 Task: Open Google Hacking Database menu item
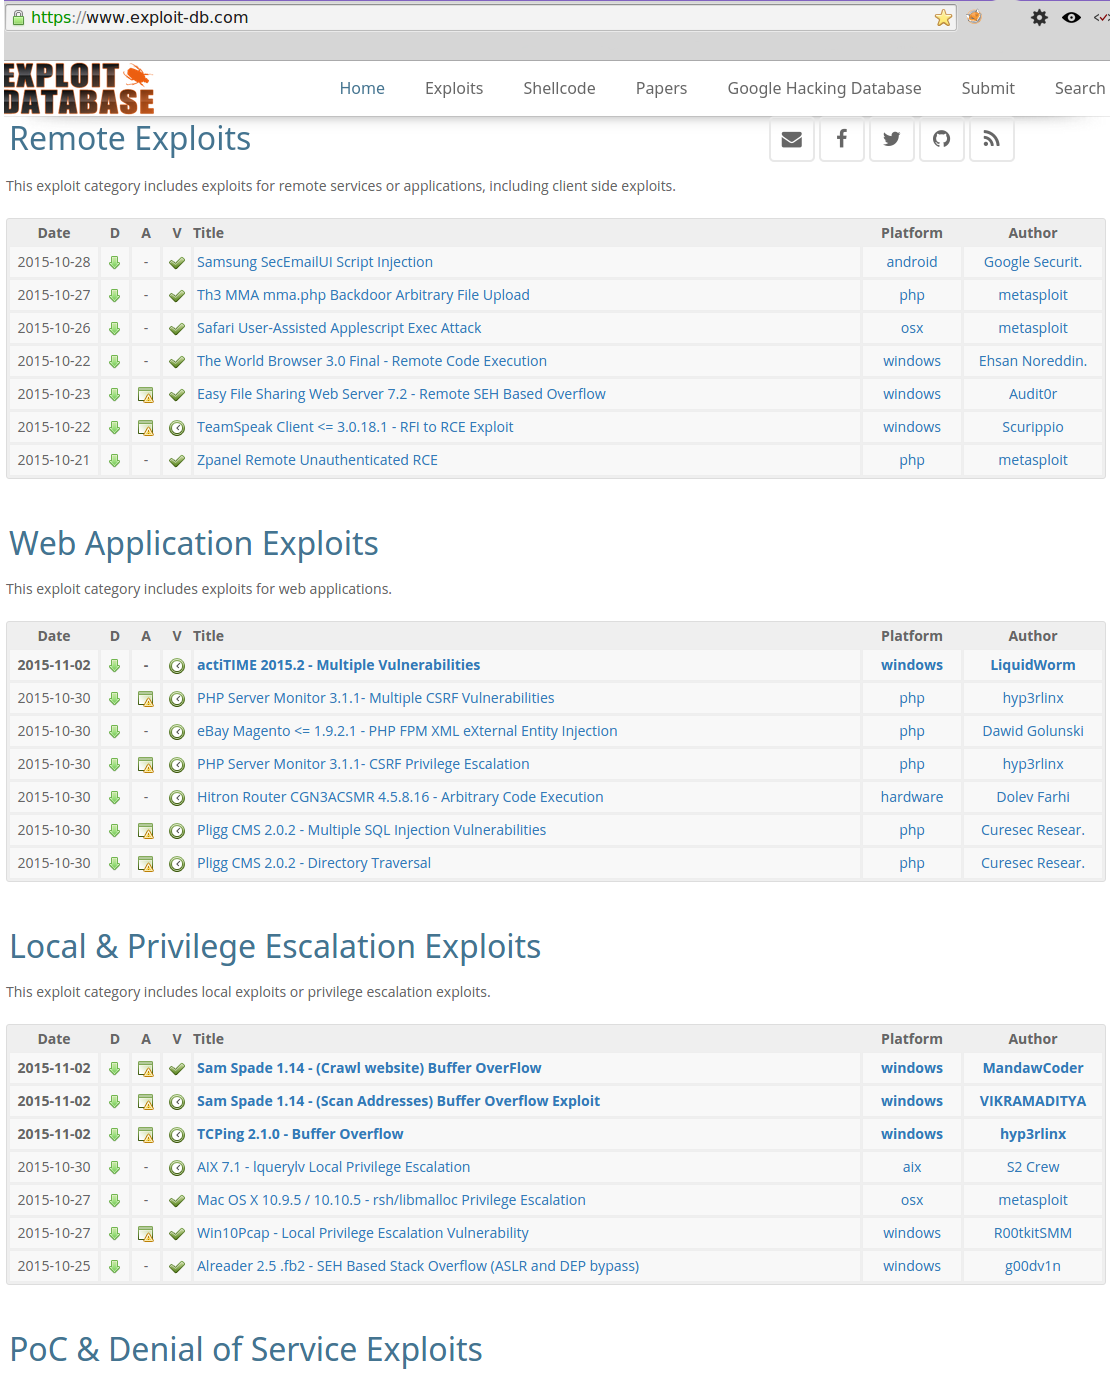click(824, 88)
